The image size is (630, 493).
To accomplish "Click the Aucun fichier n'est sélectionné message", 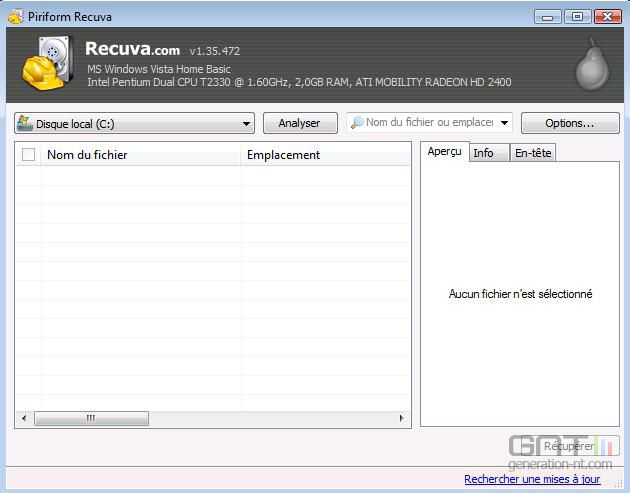I will pos(520,294).
